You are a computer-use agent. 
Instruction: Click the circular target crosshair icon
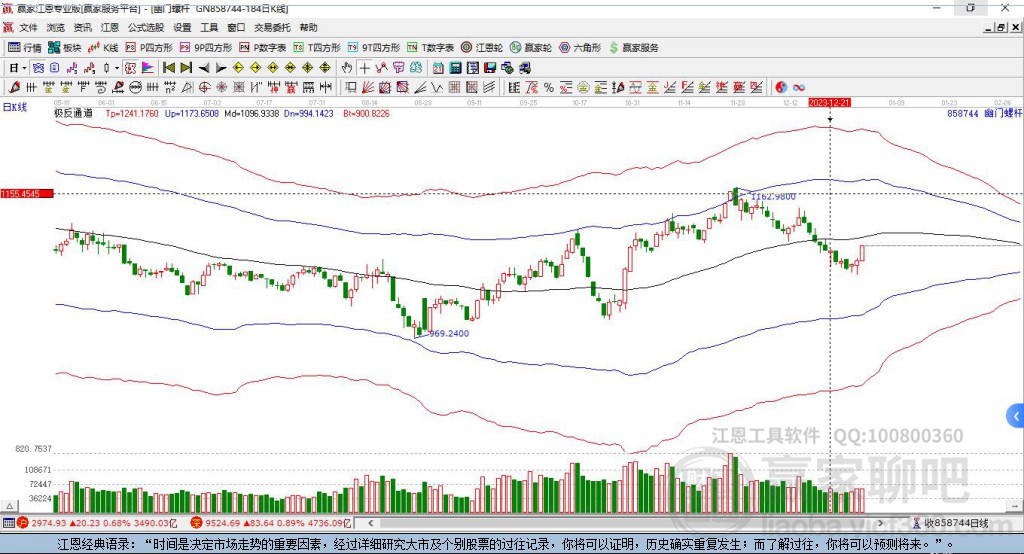(204, 88)
